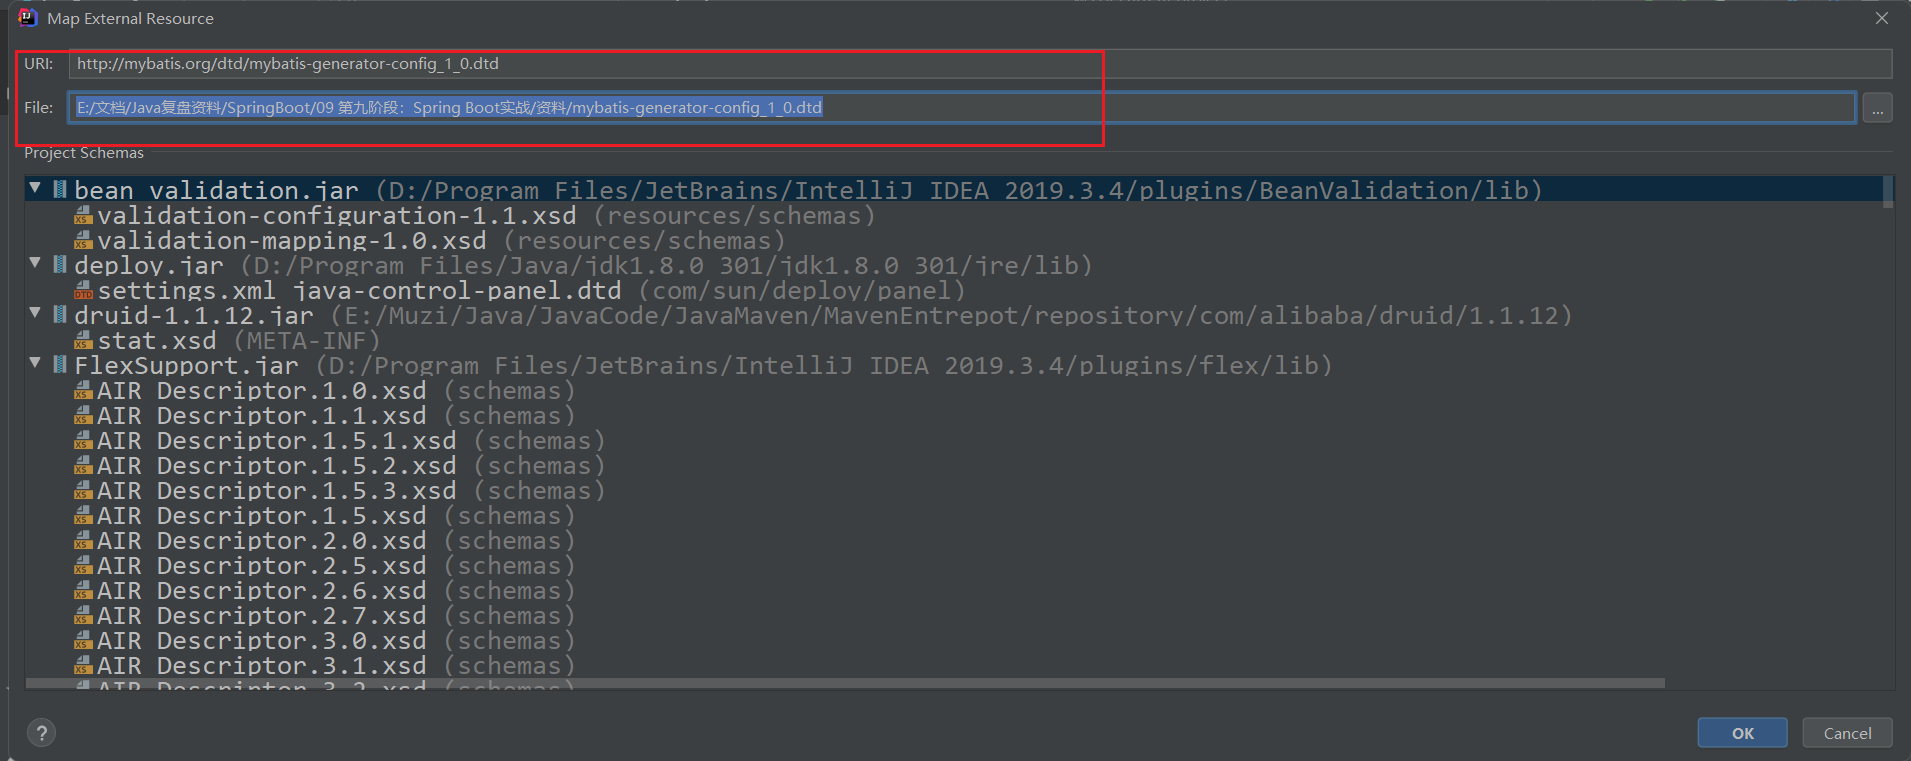Image resolution: width=1911 pixels, height=761 pixels.
Task: Select the FlexSupport.jar row text
Action: (x=703, y=365)
